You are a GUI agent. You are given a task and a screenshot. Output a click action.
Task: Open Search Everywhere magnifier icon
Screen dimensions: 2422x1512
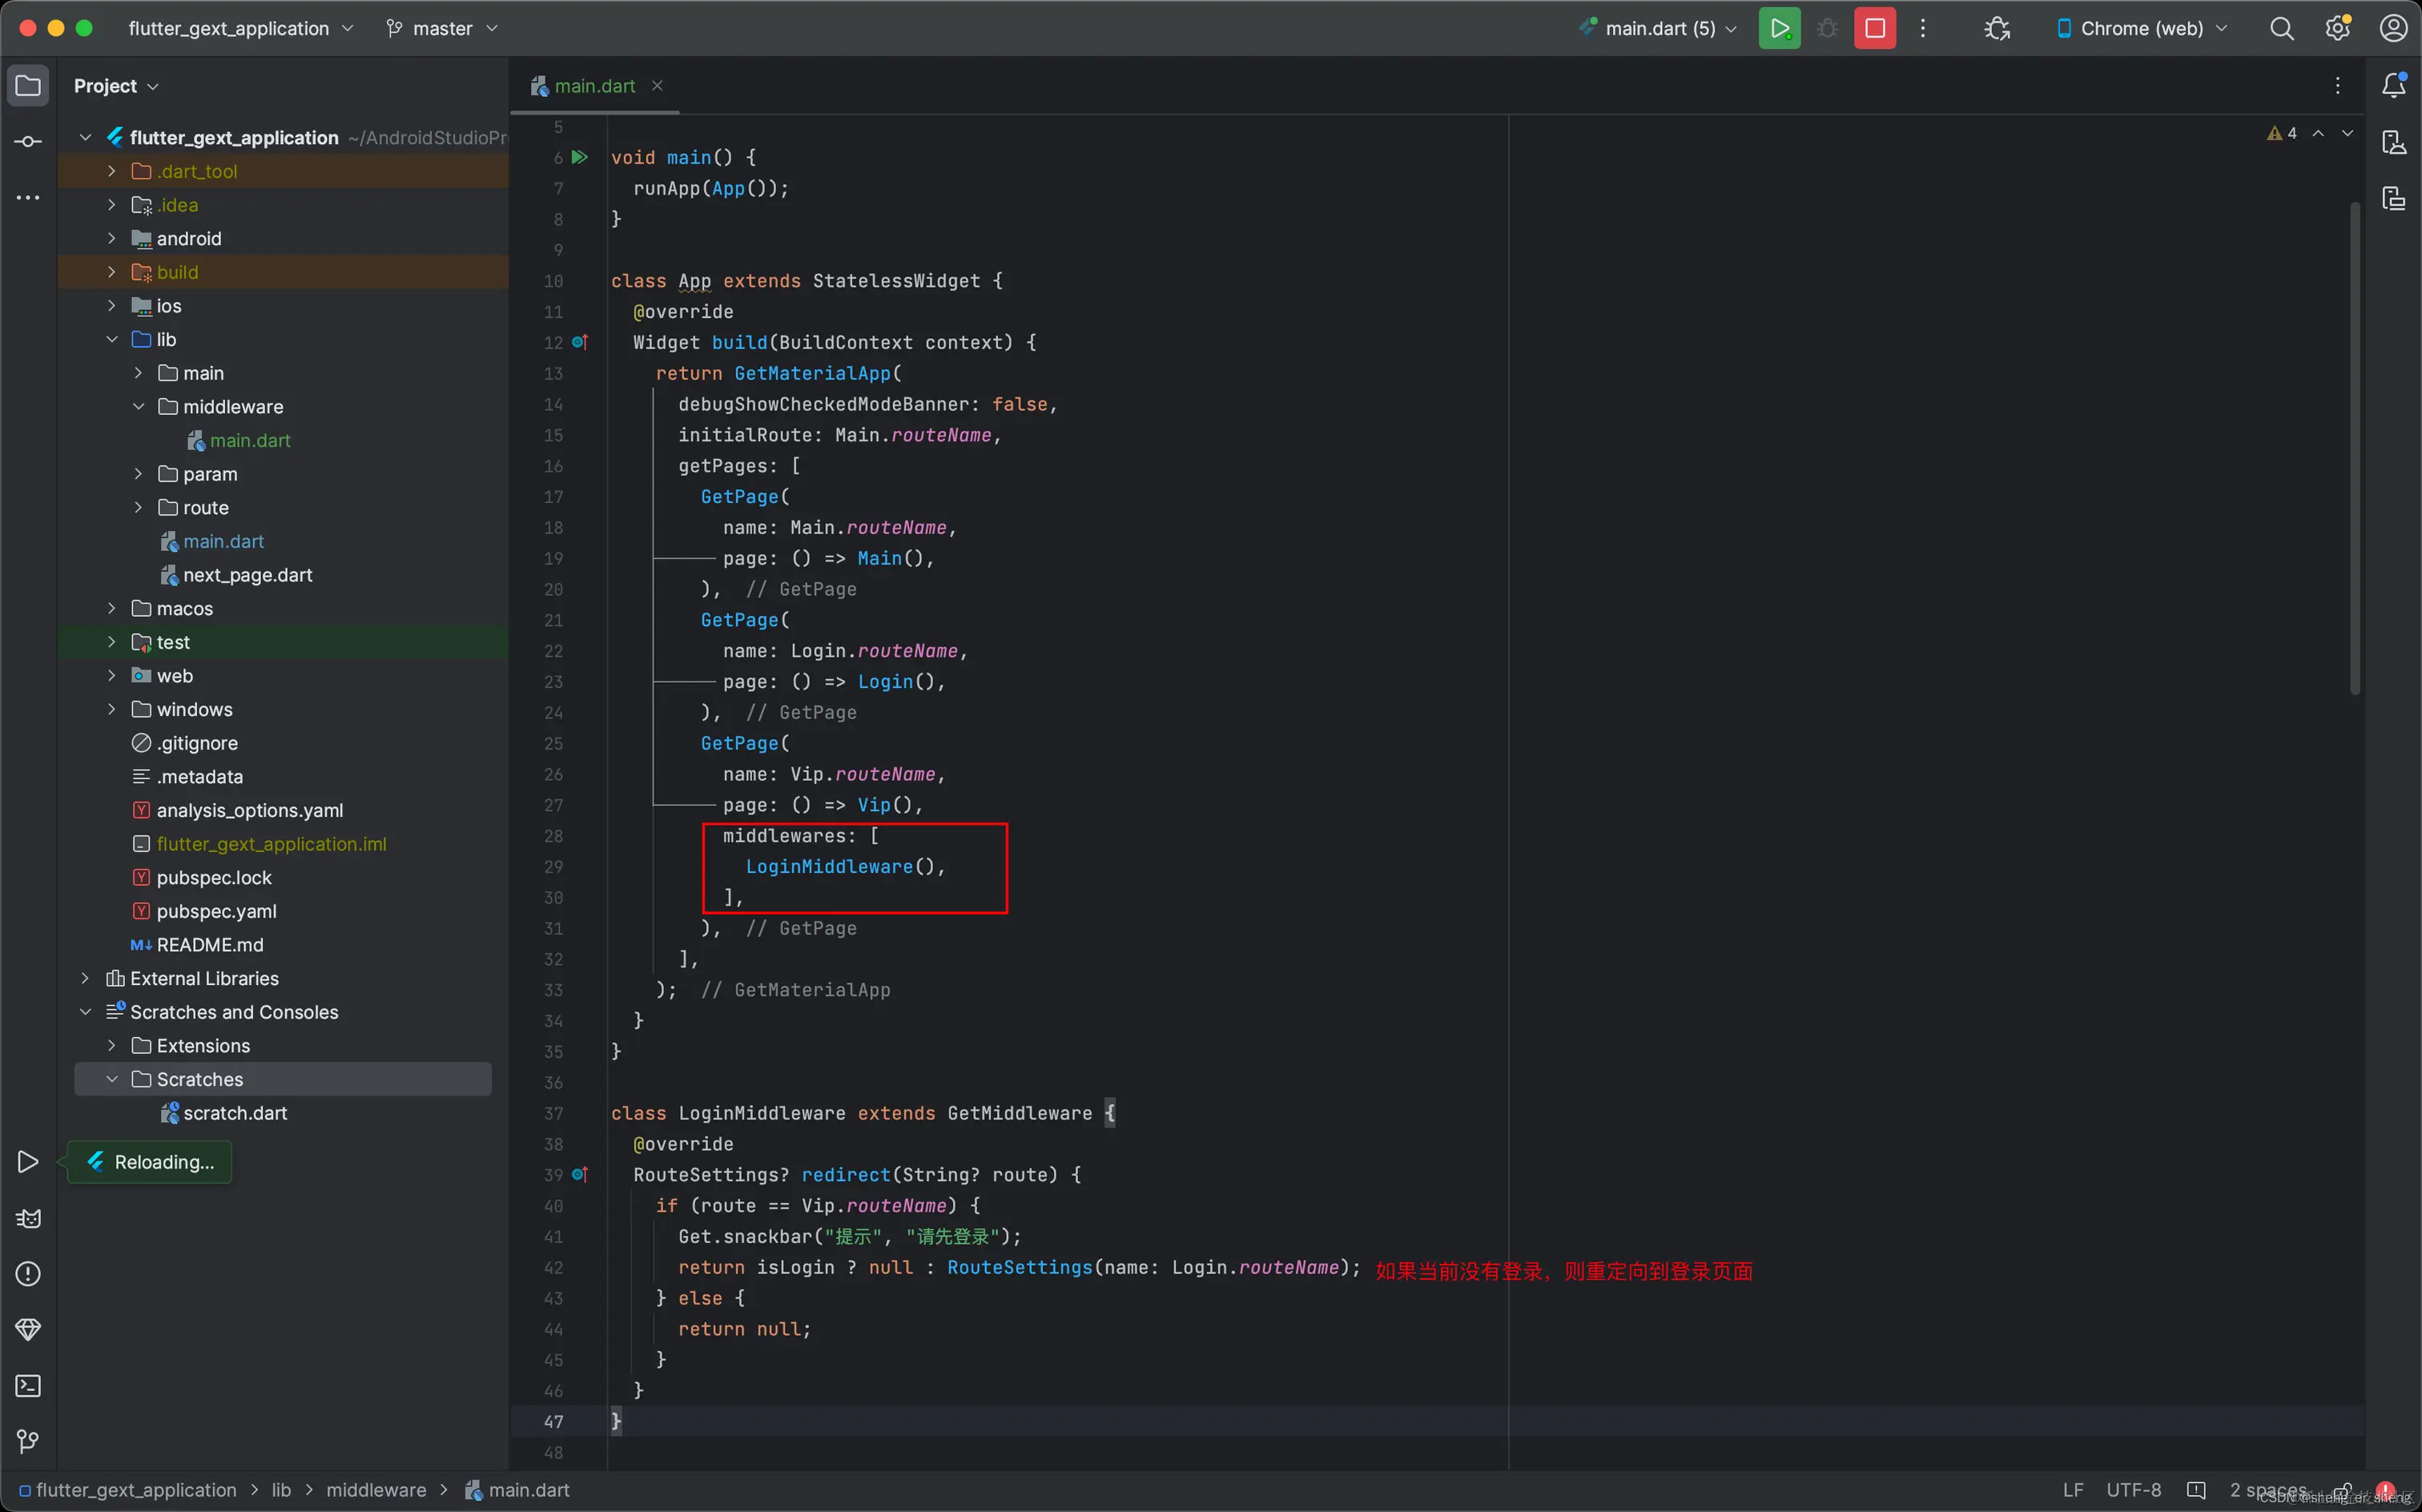pos(2281,28)
